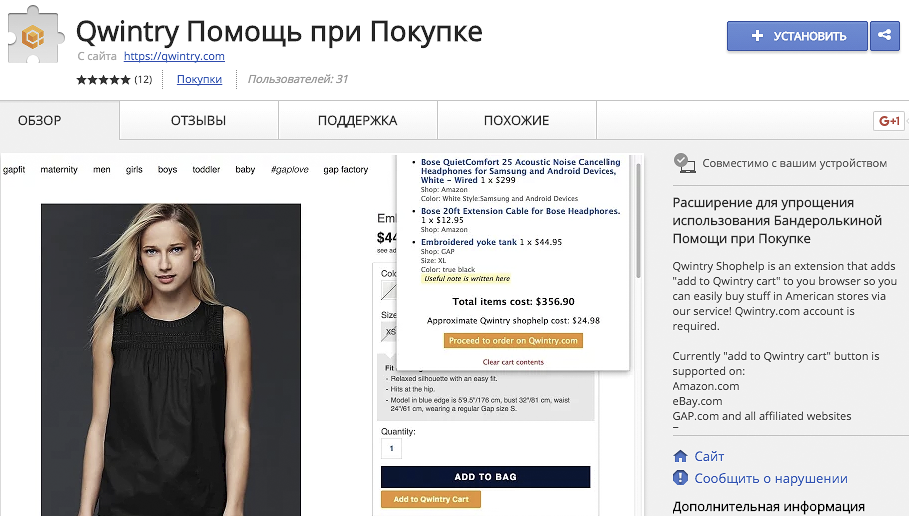Click the five-star rating
Image resolution: width=909 pixels, height=516 pixels.
tap(103, 80)
